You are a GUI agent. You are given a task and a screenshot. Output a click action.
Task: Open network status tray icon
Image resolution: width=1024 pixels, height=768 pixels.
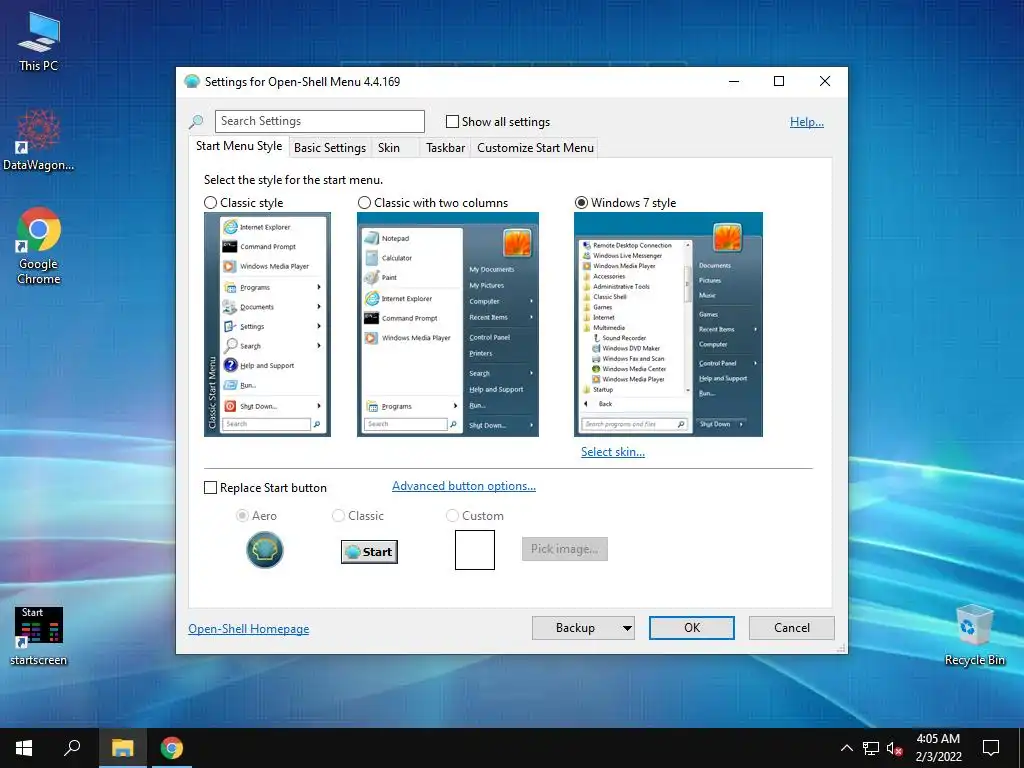[871, 748]
